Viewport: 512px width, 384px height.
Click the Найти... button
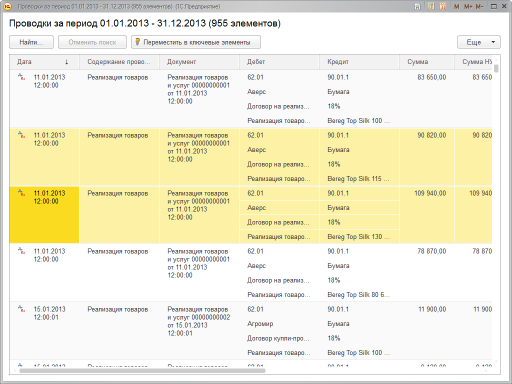pos(31,42)
